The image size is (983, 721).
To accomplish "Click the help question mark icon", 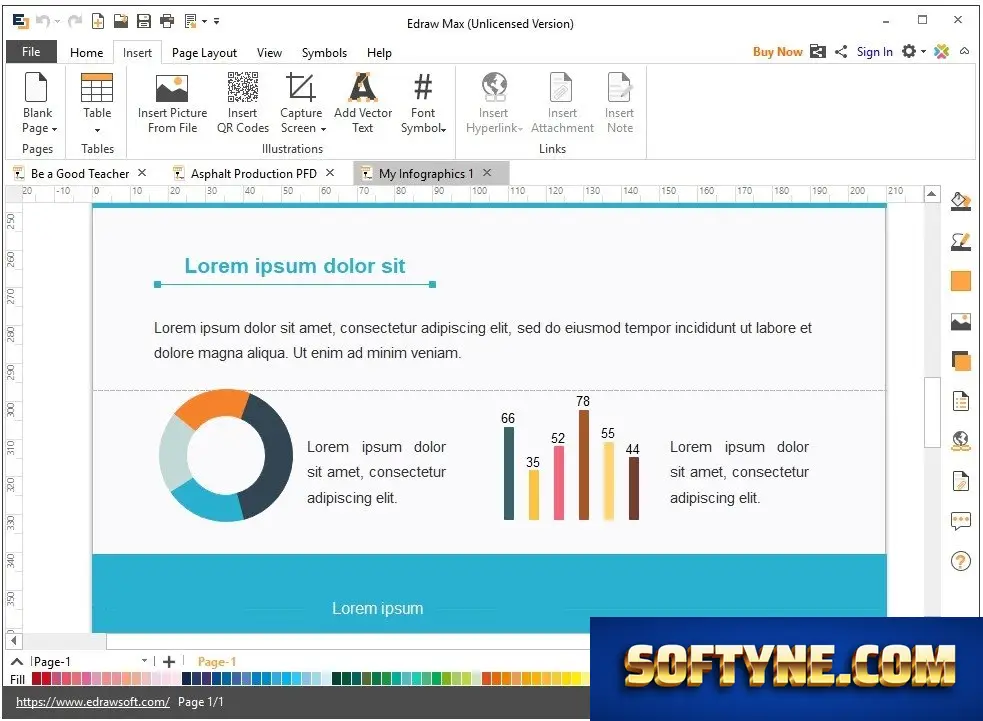I will (x=960, y=561).
